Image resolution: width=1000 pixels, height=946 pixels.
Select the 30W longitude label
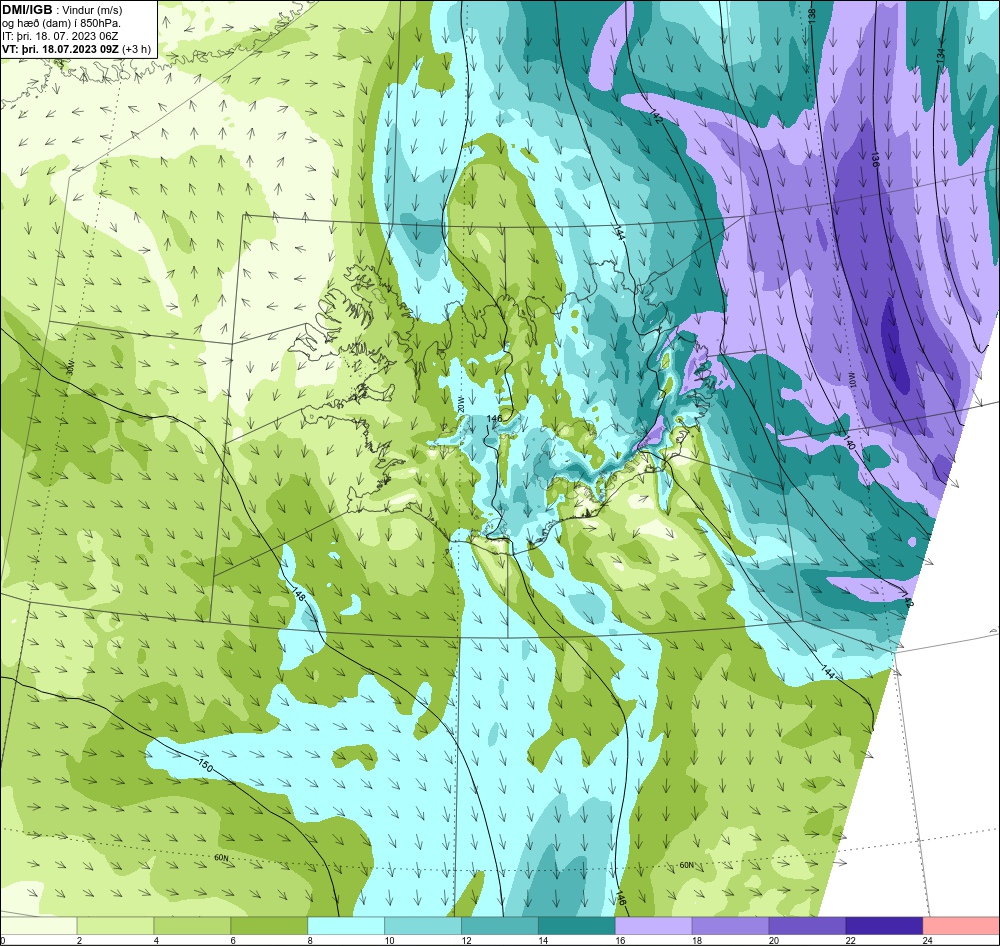[x=70, y=367]
